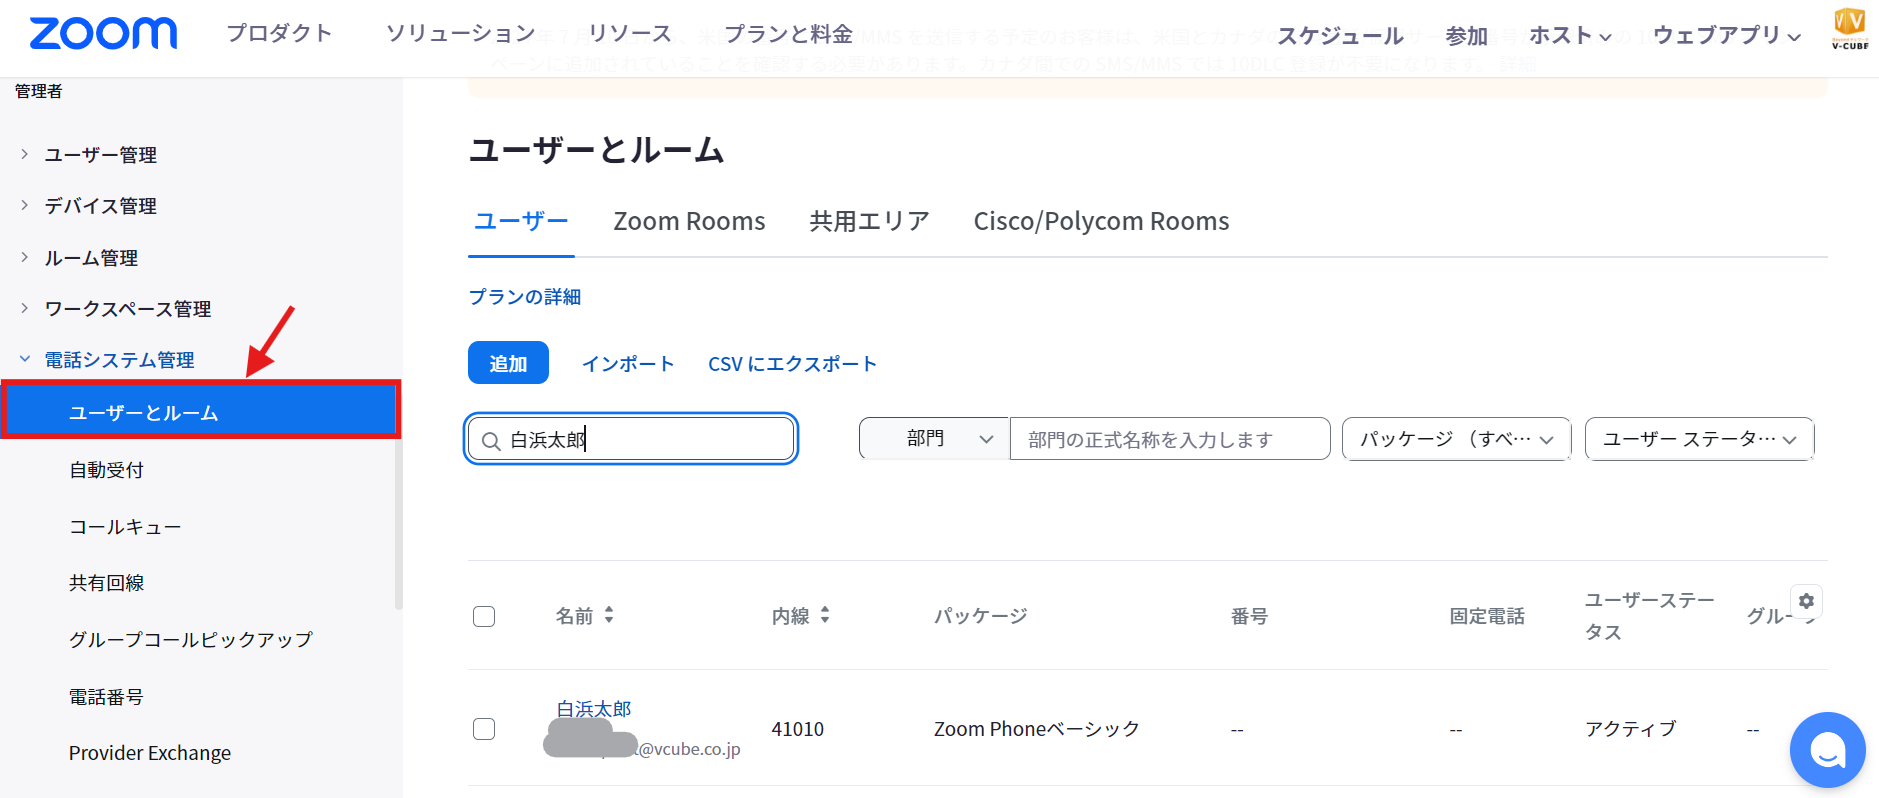The width and height of the screenshot is (1879, 798).
Task: Click スケジュール in top bar
Action: coord(1340,35)
